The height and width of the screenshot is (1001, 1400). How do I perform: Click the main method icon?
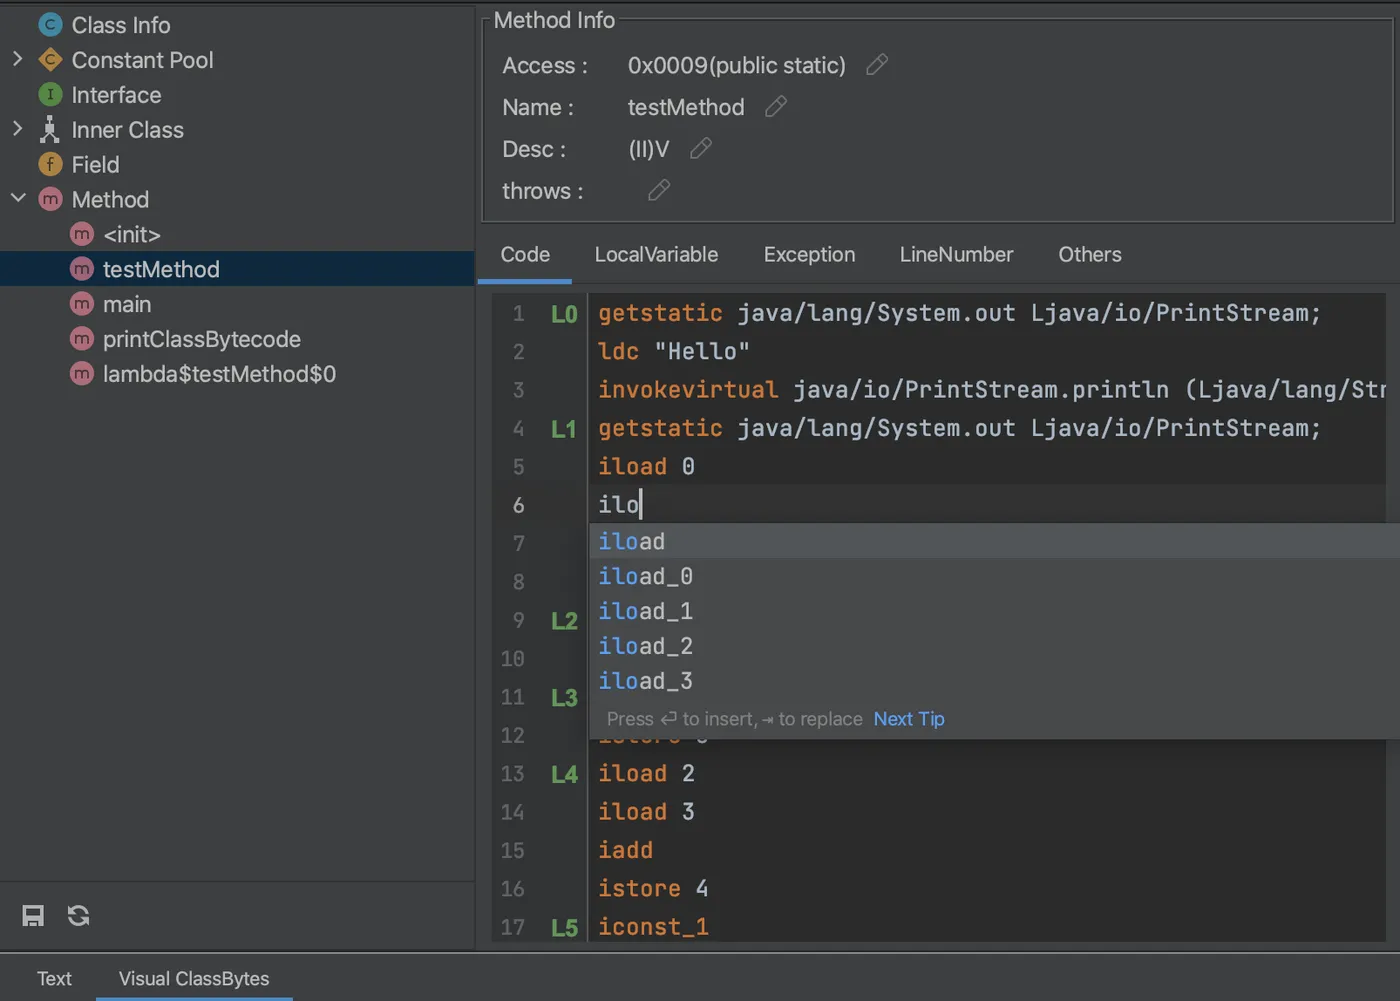[x=82, y=304]
